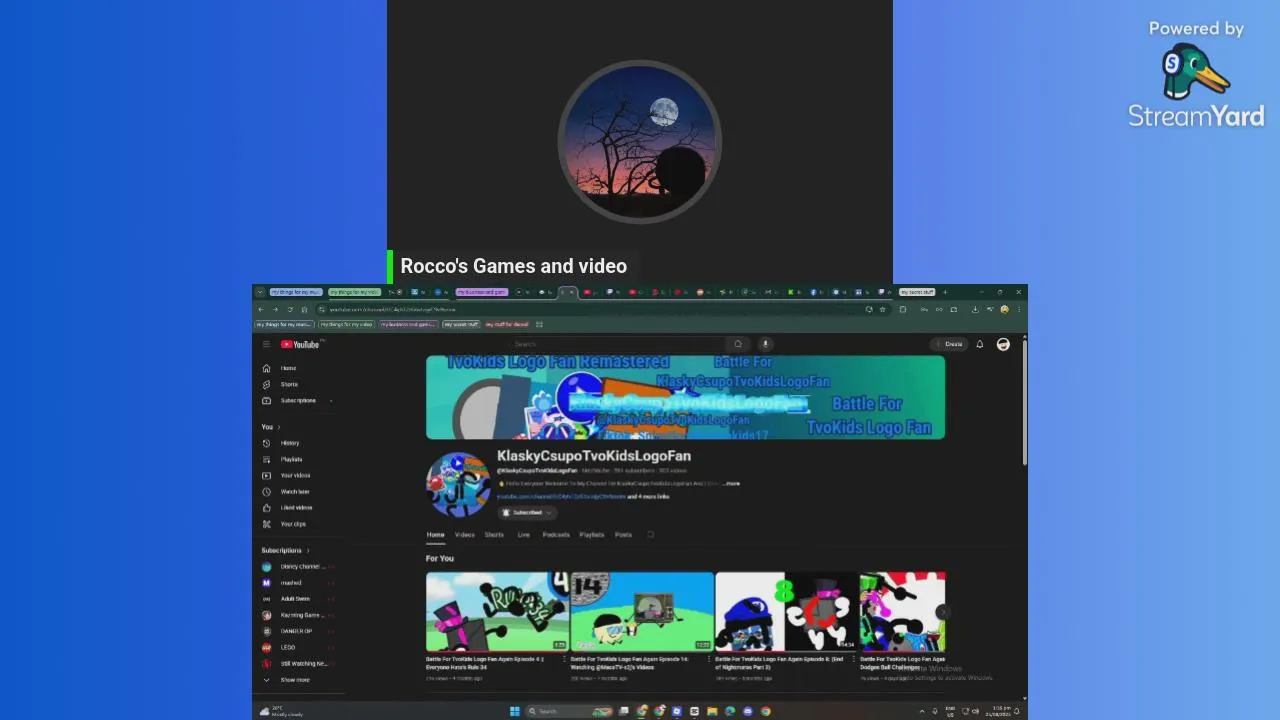Screen dimensions: 1280x720
Task: Open File Explorer from the taskbar
Action: tap(712, 711)
